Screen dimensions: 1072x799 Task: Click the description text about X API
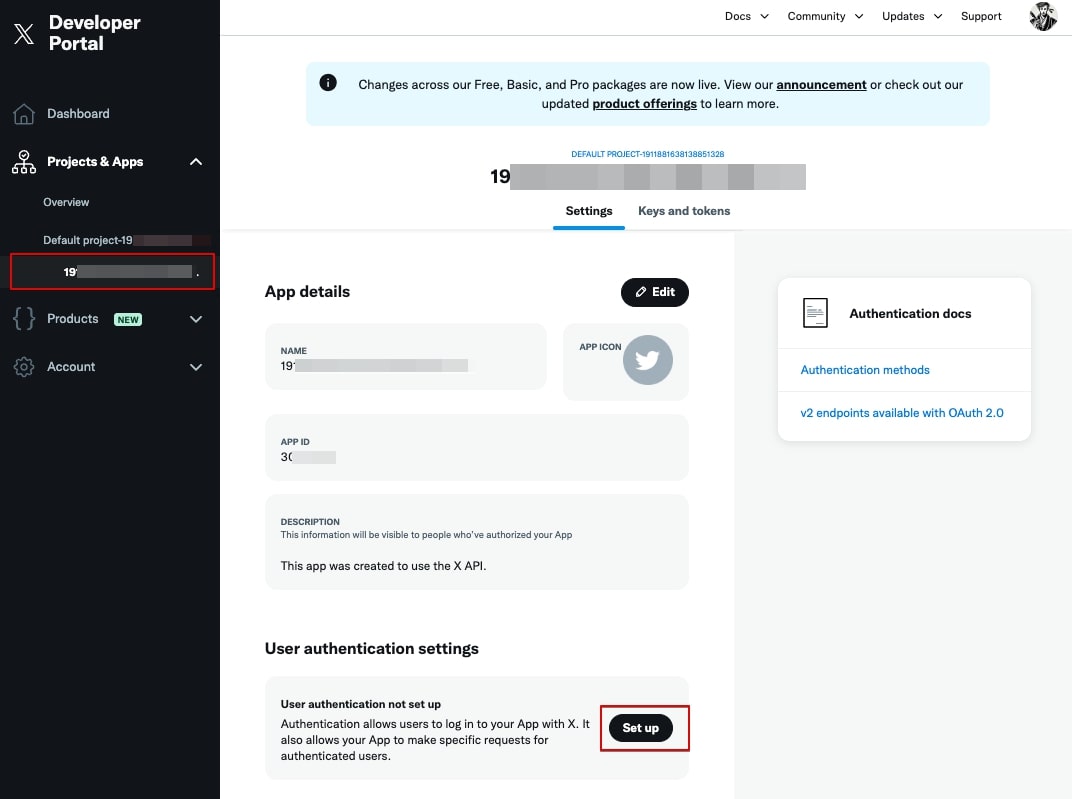click(383, 566)
